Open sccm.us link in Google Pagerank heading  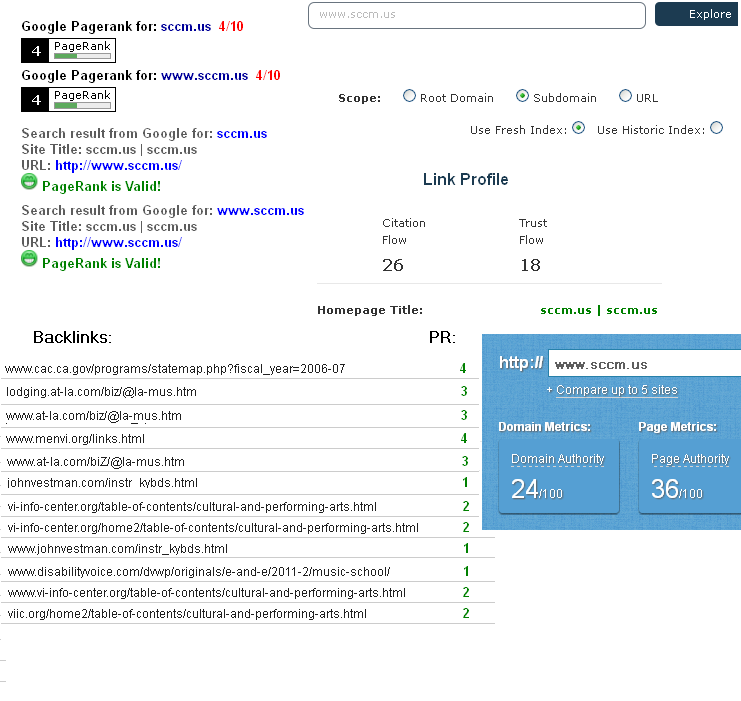click(x=186, y=26)
